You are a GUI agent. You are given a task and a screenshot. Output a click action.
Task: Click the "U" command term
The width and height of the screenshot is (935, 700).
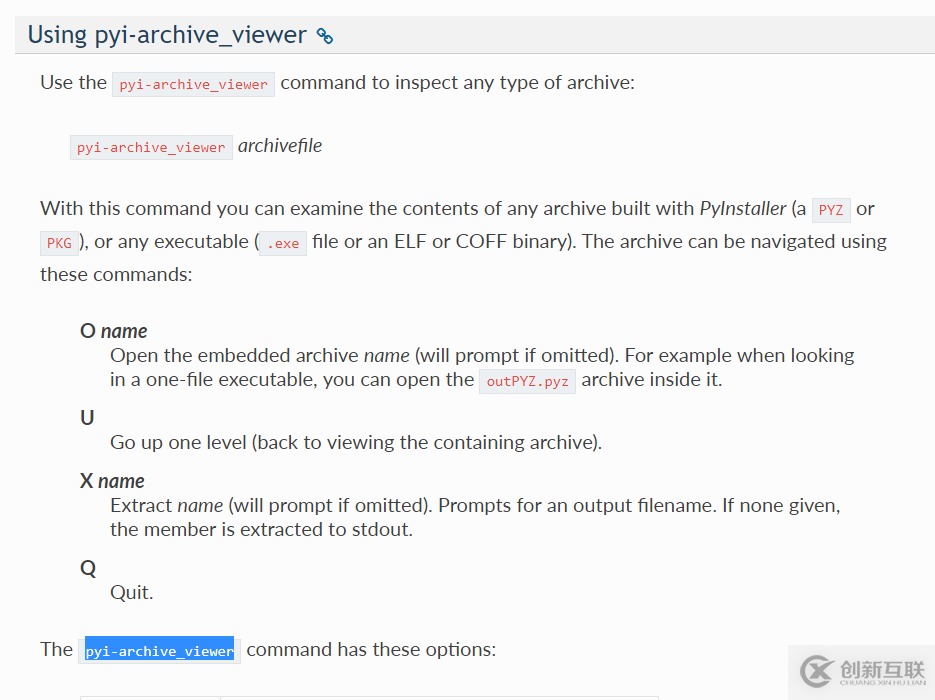[x=87, y=418]
